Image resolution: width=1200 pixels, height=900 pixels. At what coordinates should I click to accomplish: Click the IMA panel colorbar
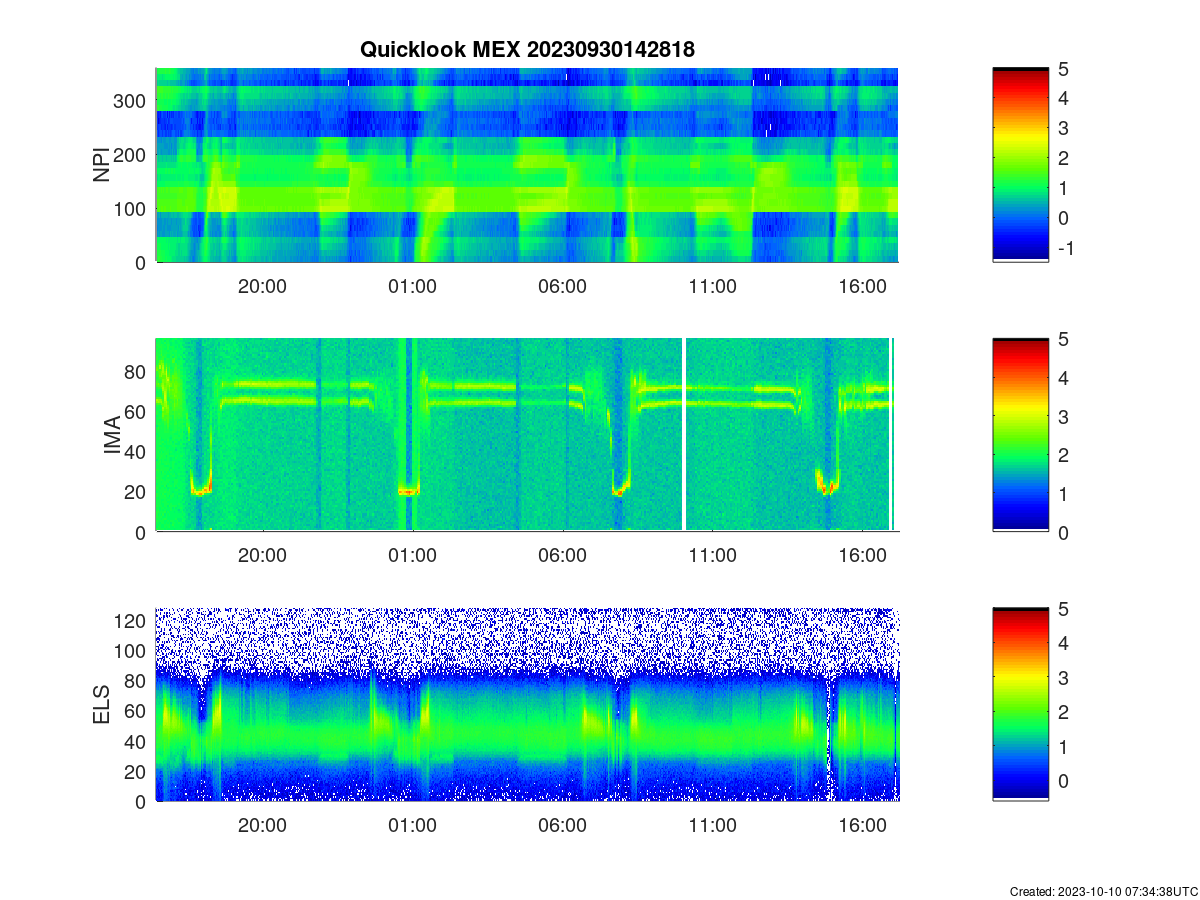1020,435
